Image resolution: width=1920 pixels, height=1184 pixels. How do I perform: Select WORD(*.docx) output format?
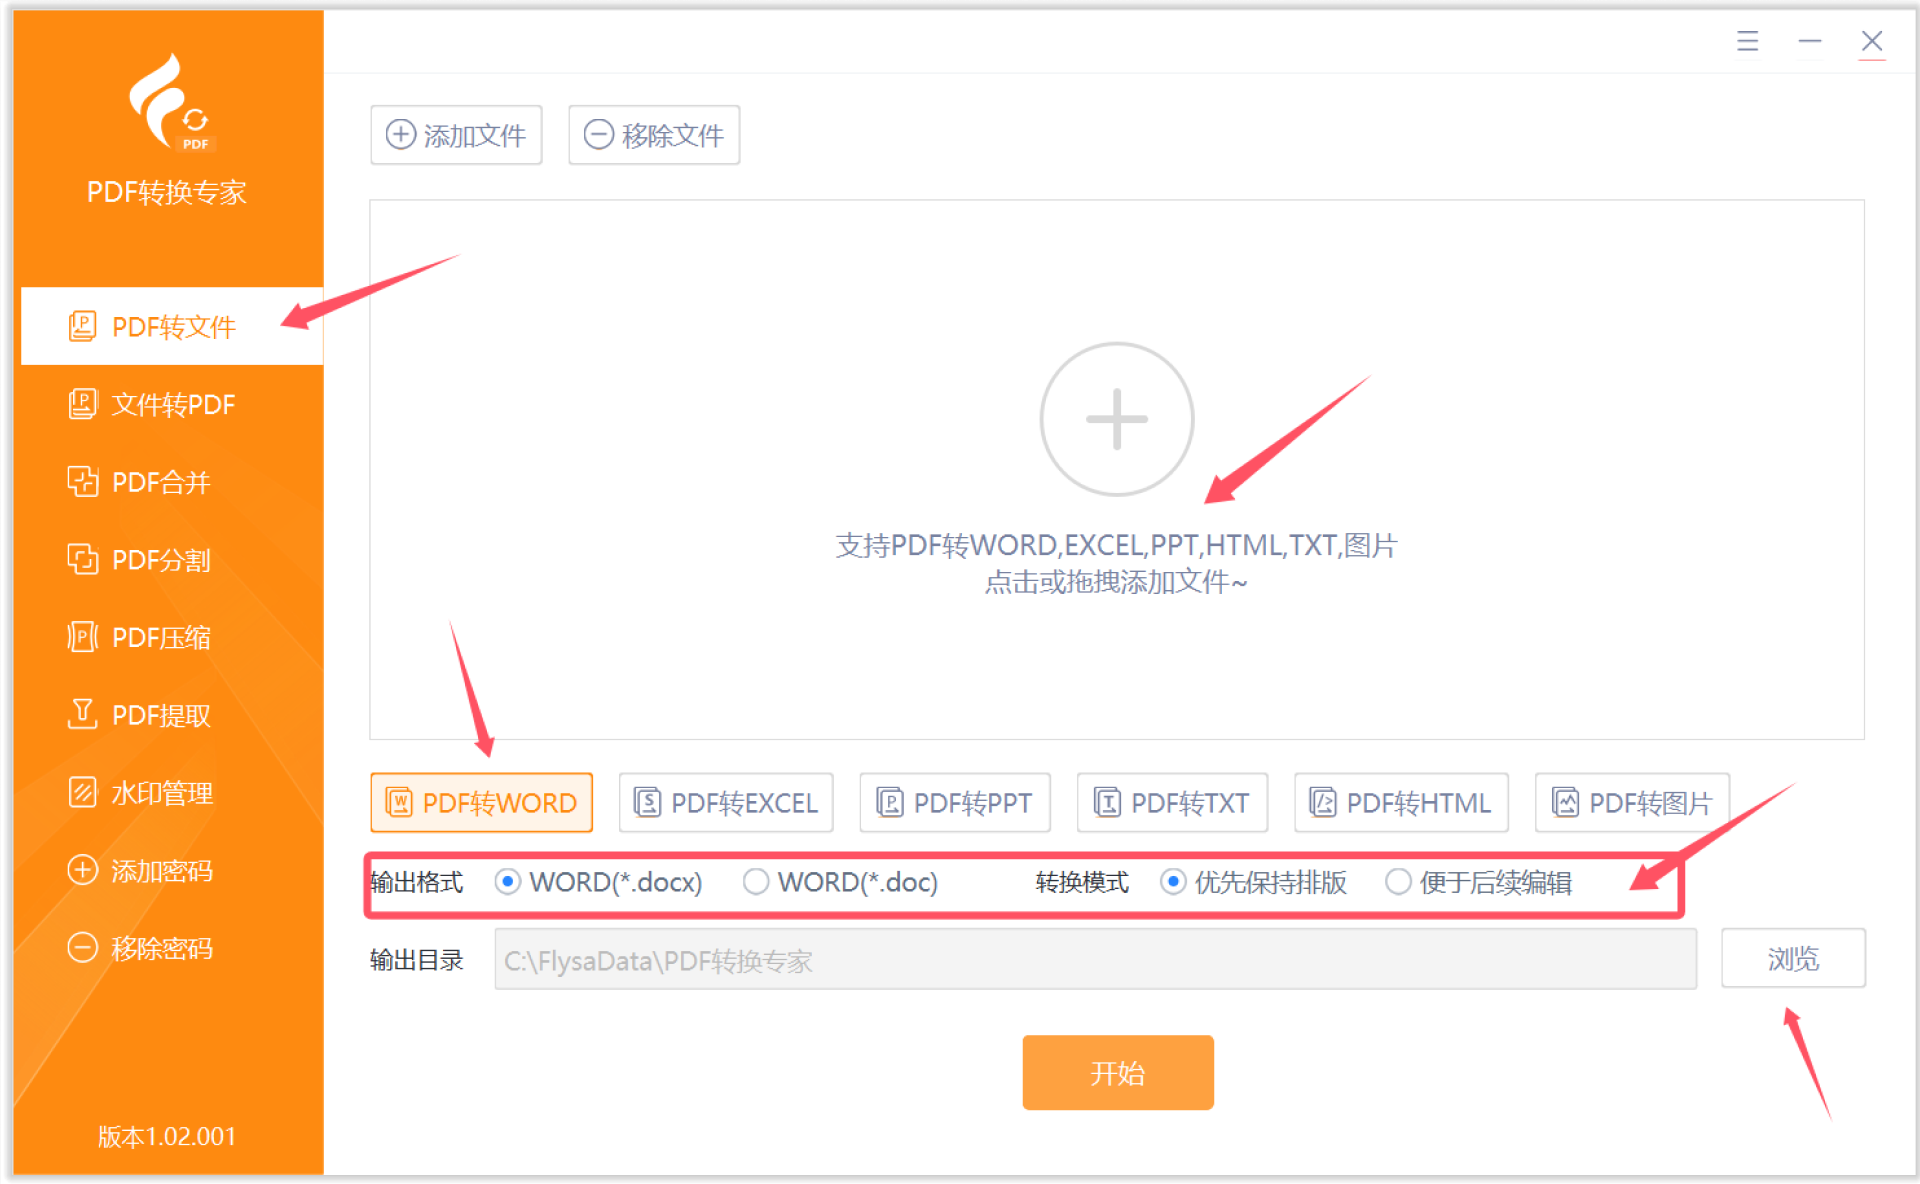pos(508,882)
